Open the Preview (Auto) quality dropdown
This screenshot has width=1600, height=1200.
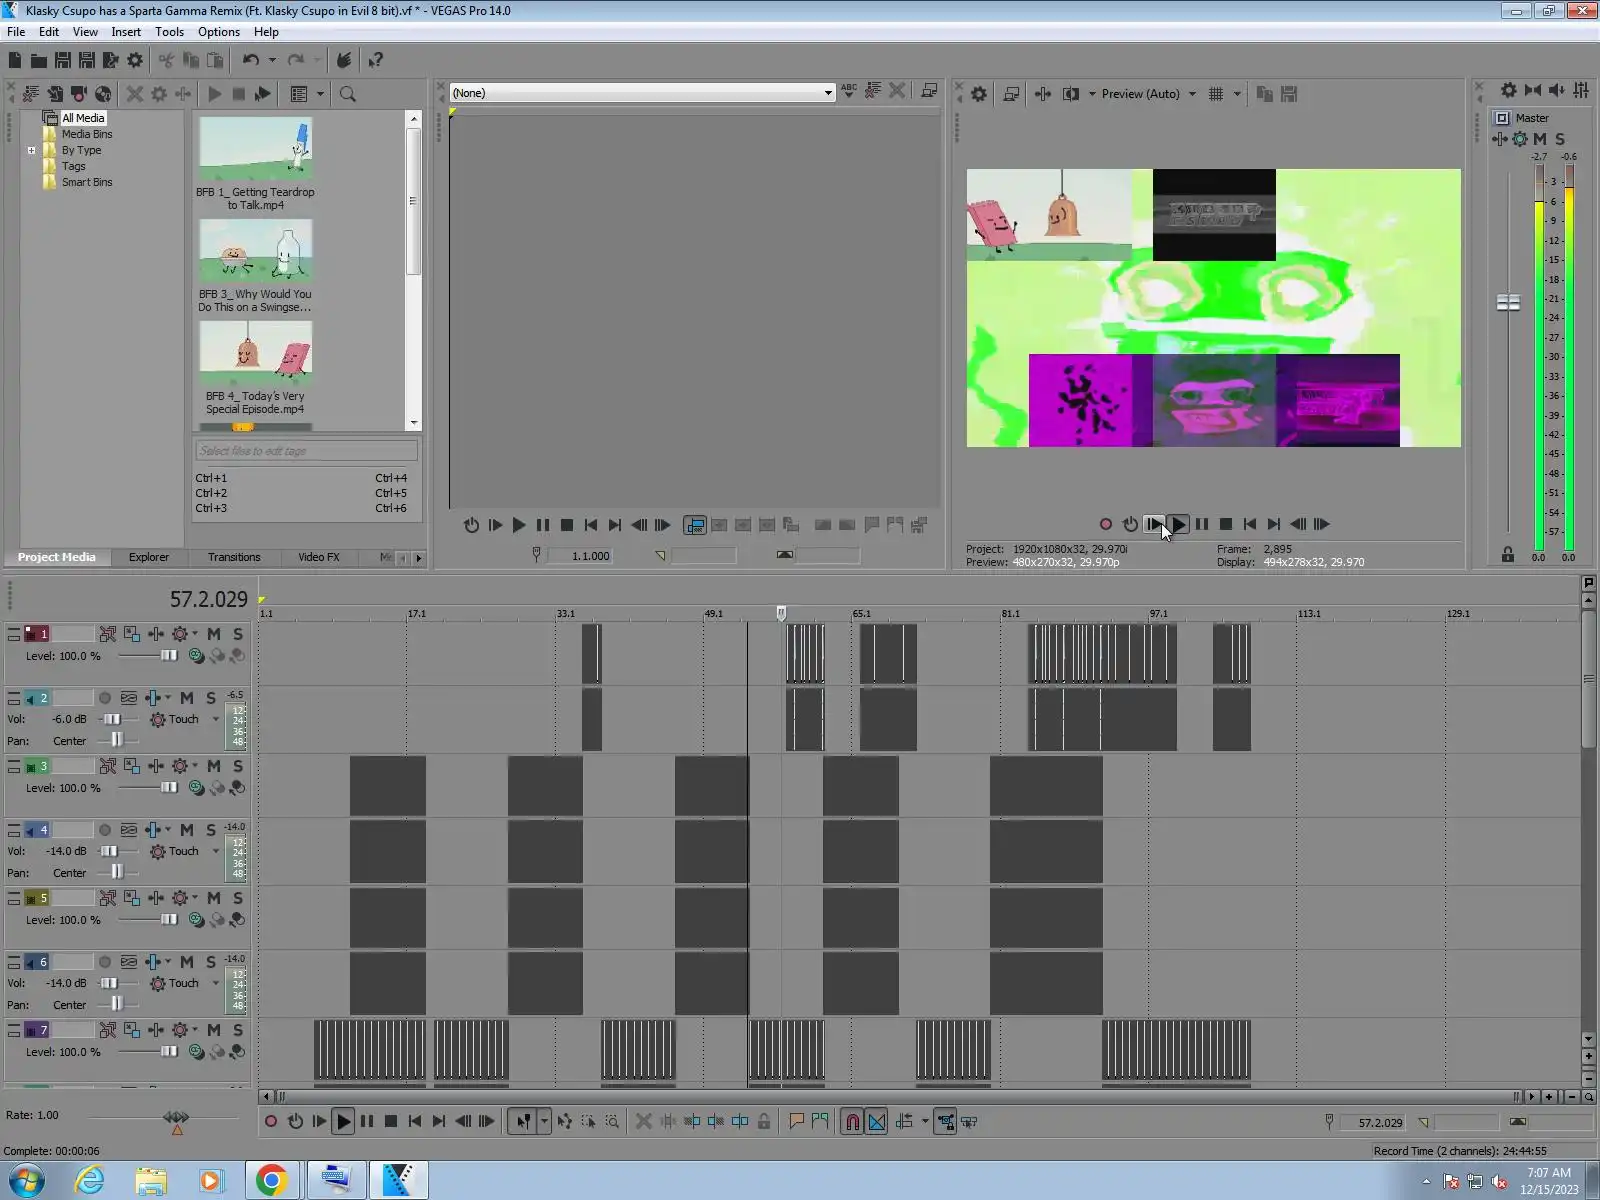[x=1192, y=94]
